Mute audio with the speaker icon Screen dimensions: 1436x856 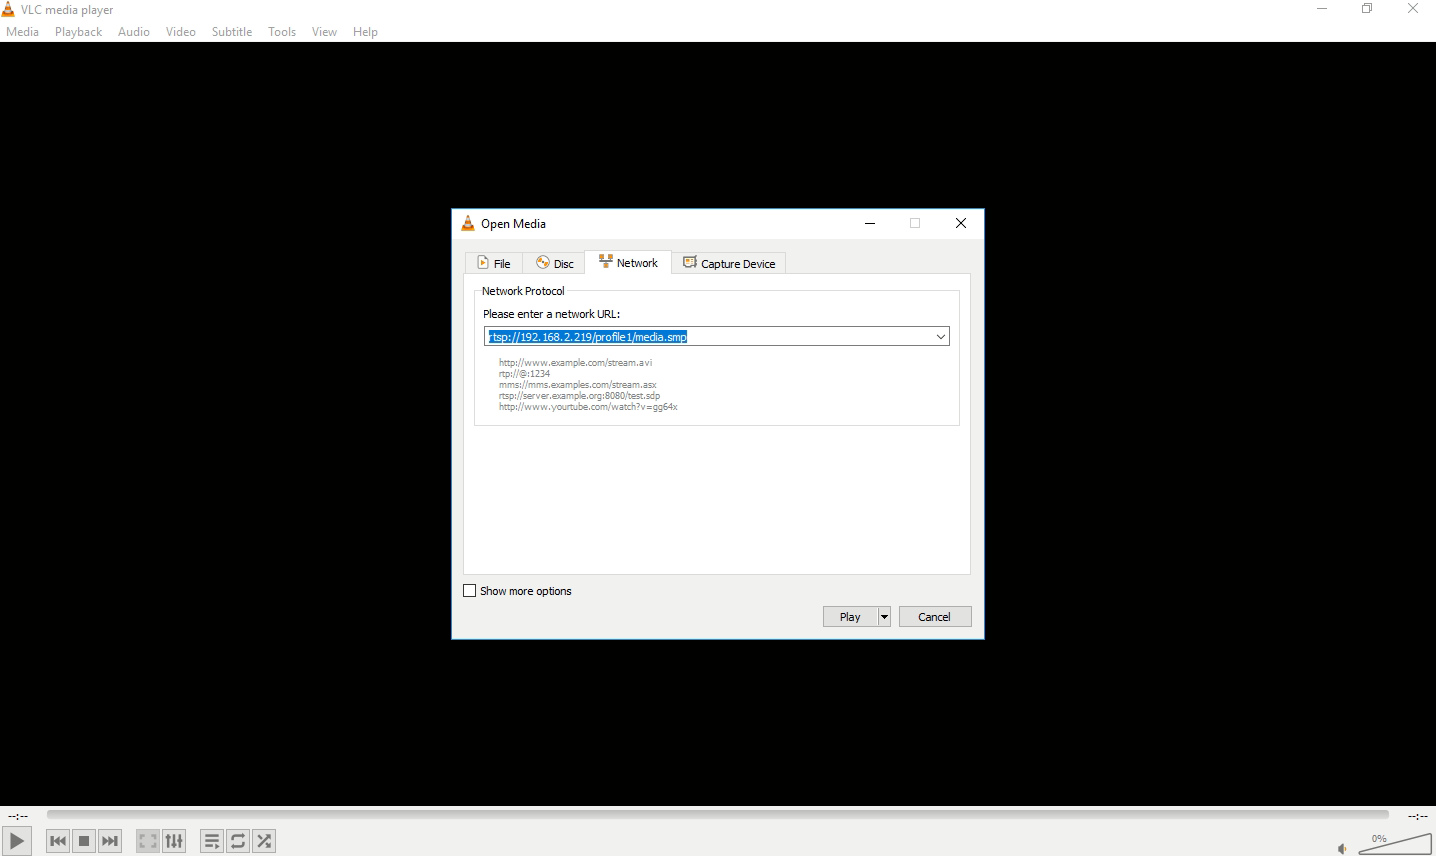click(x=1343, y=849)
